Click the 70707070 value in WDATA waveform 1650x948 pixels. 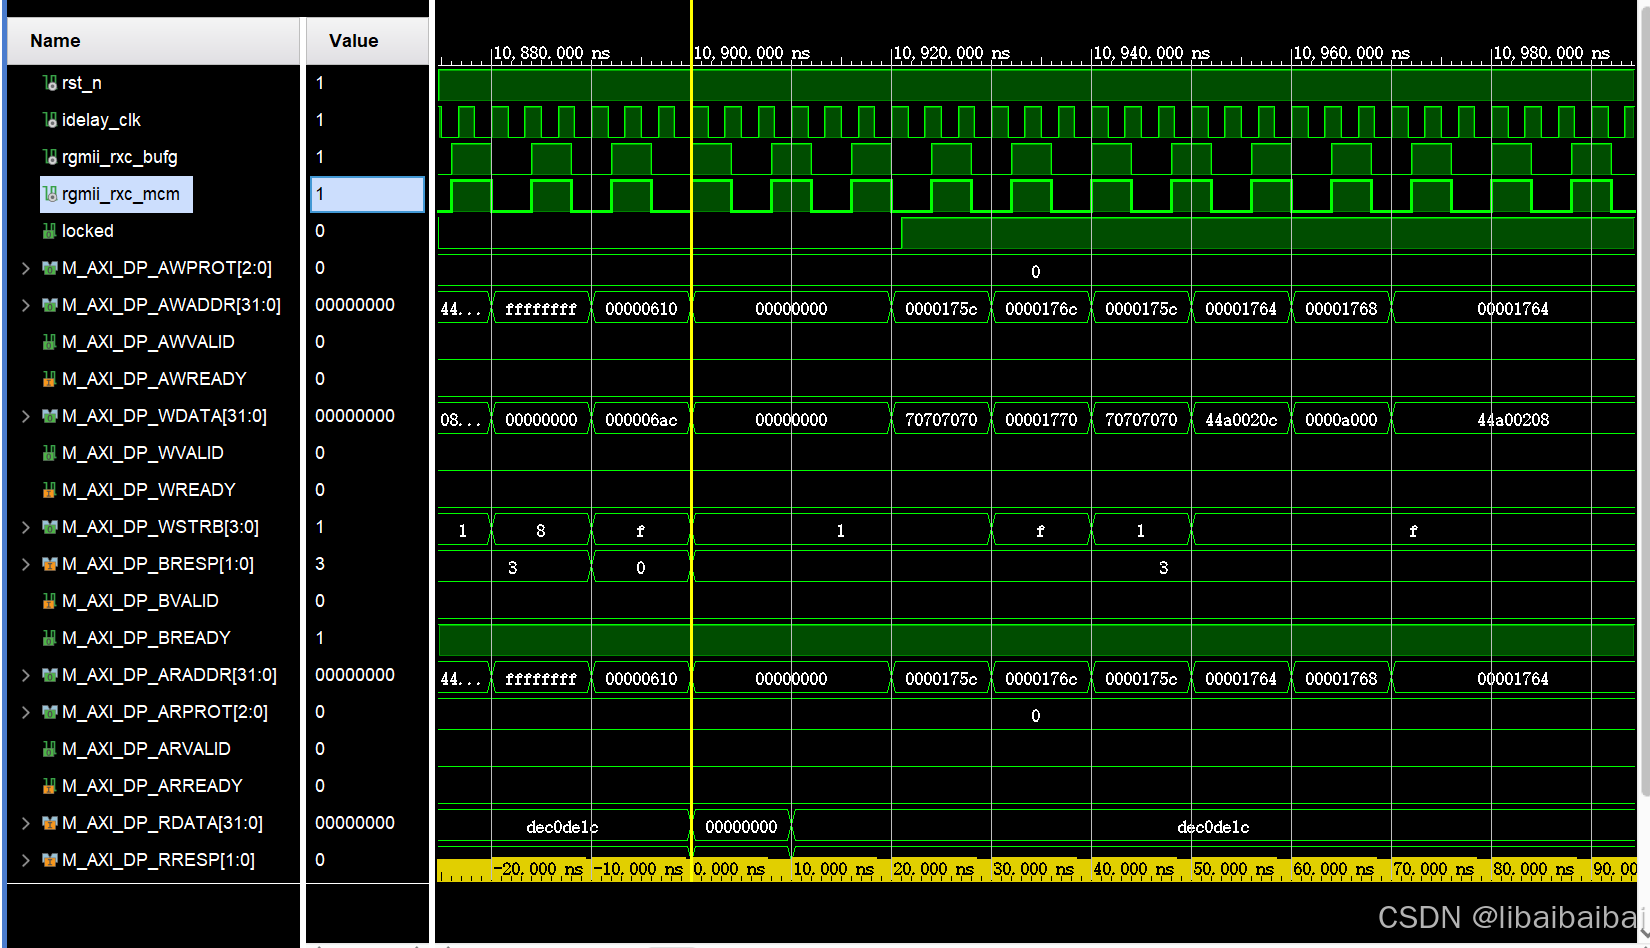tap(941, 420)
